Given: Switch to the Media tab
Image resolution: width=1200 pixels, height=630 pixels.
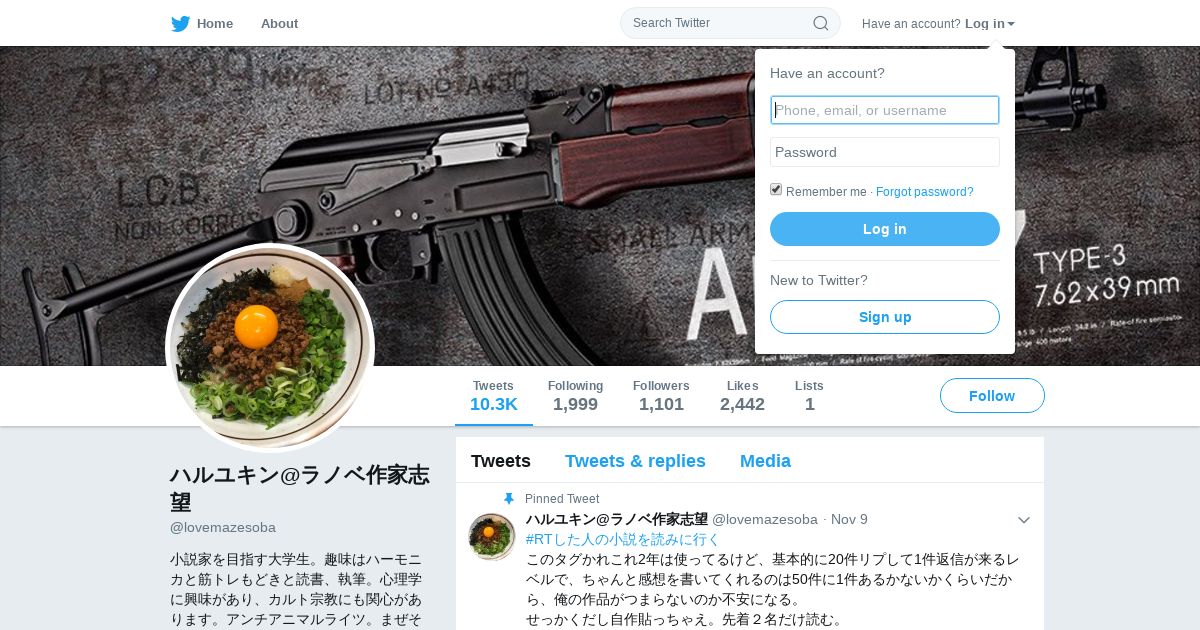Looking at the screenshot, I should pos(765,461).
